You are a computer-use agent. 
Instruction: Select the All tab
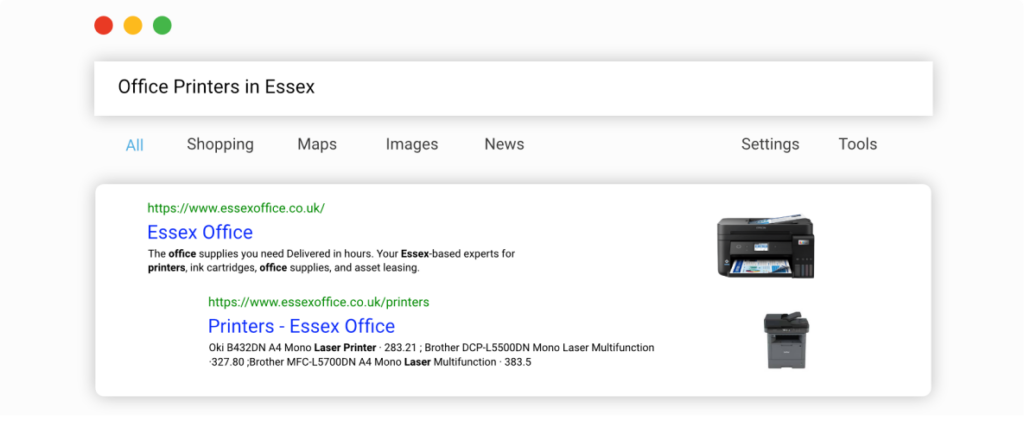click(x=135, y=145)
